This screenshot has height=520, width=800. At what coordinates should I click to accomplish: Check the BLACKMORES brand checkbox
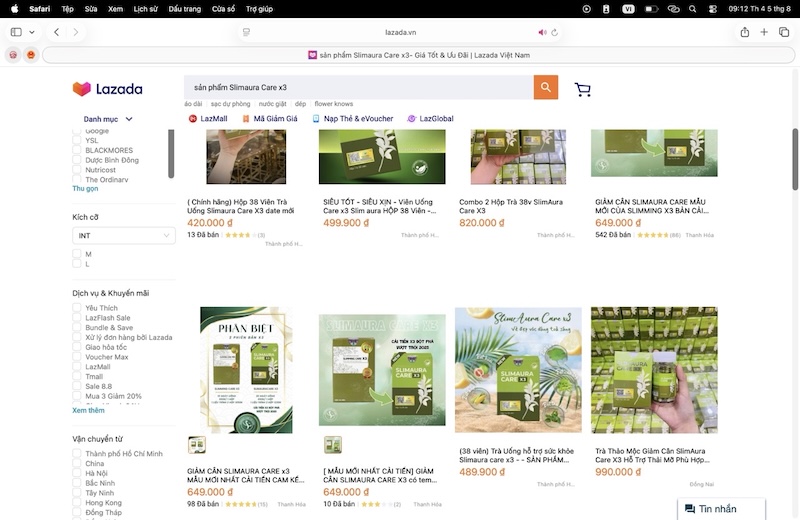click(x=77, y=150)
